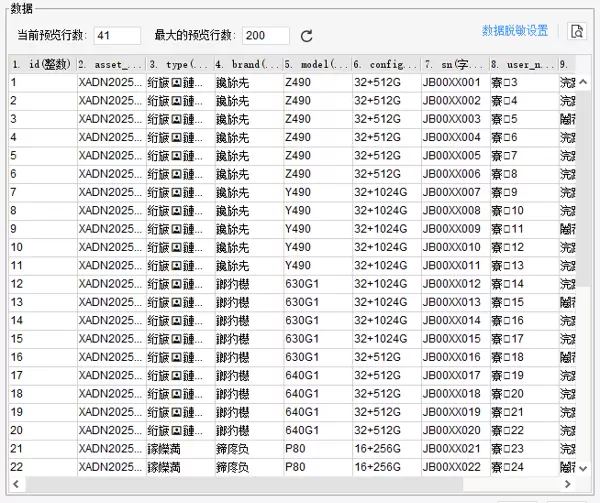Select the "7. sn" column header
600x503 pixels.
[x=453, y=65]
